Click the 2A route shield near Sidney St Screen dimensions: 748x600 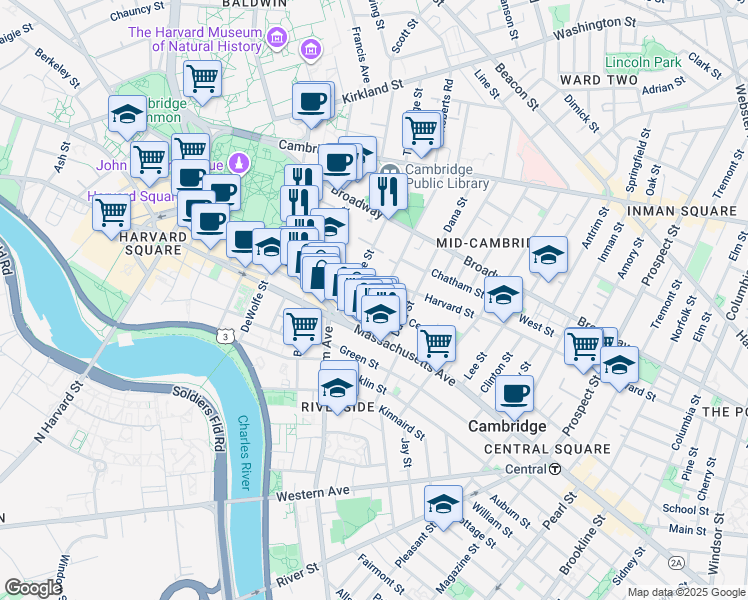click(x=676, y=563)
